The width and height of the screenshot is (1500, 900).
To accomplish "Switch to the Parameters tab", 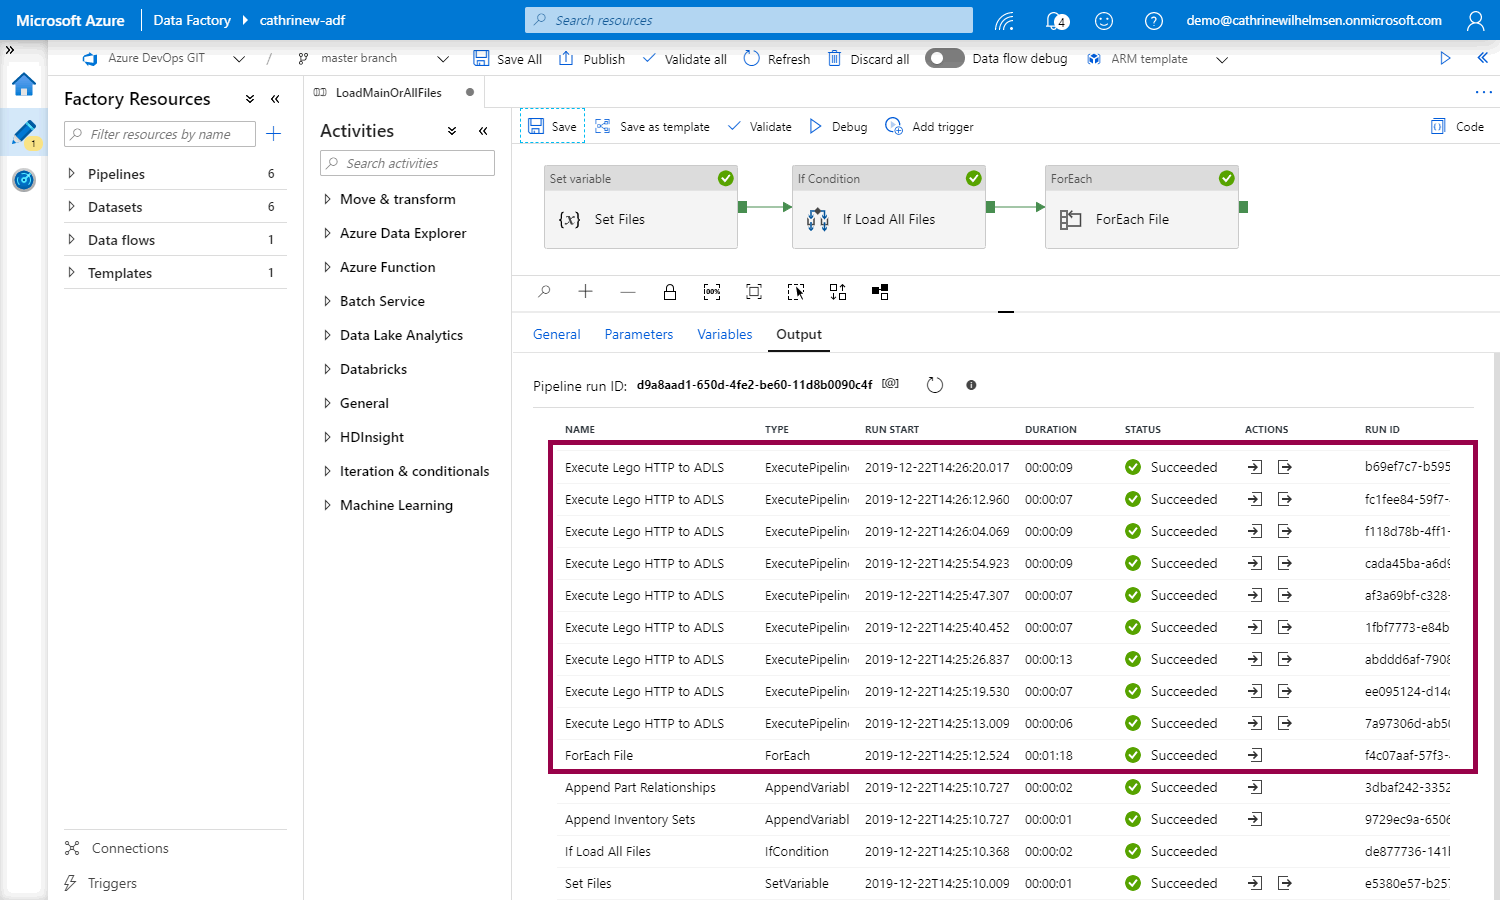I will tap(638, 334).
